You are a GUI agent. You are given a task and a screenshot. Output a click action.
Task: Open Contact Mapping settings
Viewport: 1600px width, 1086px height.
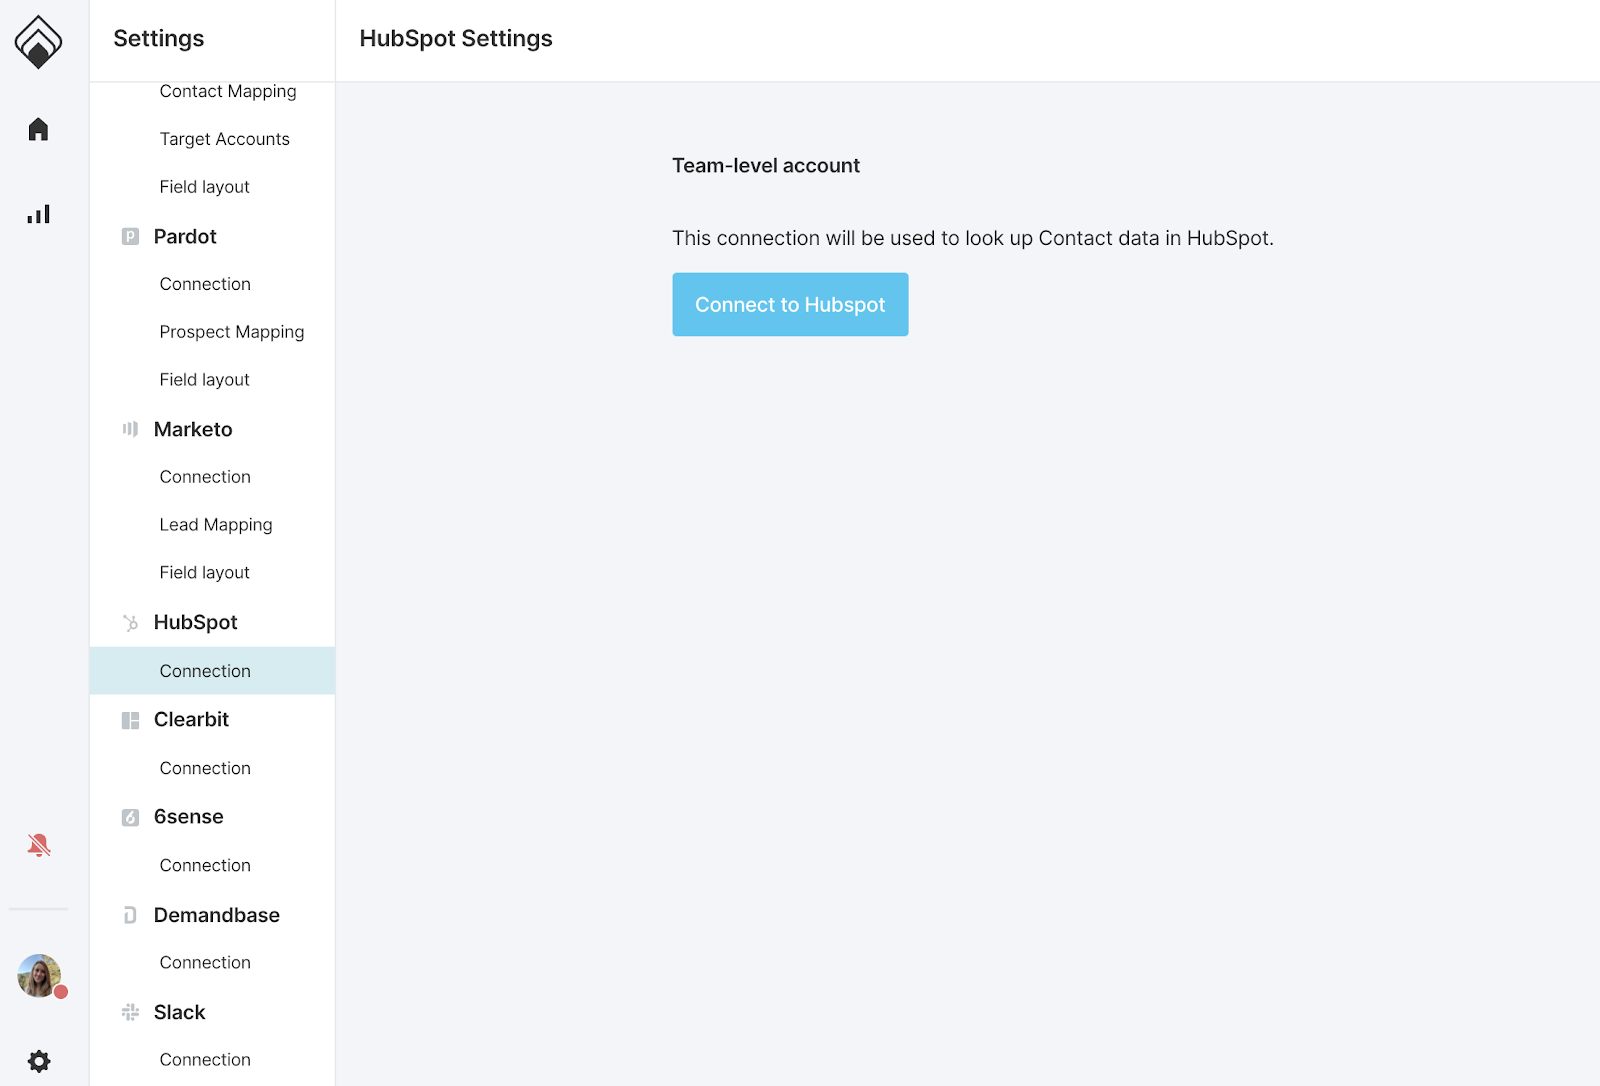click(x=228, y=91)
